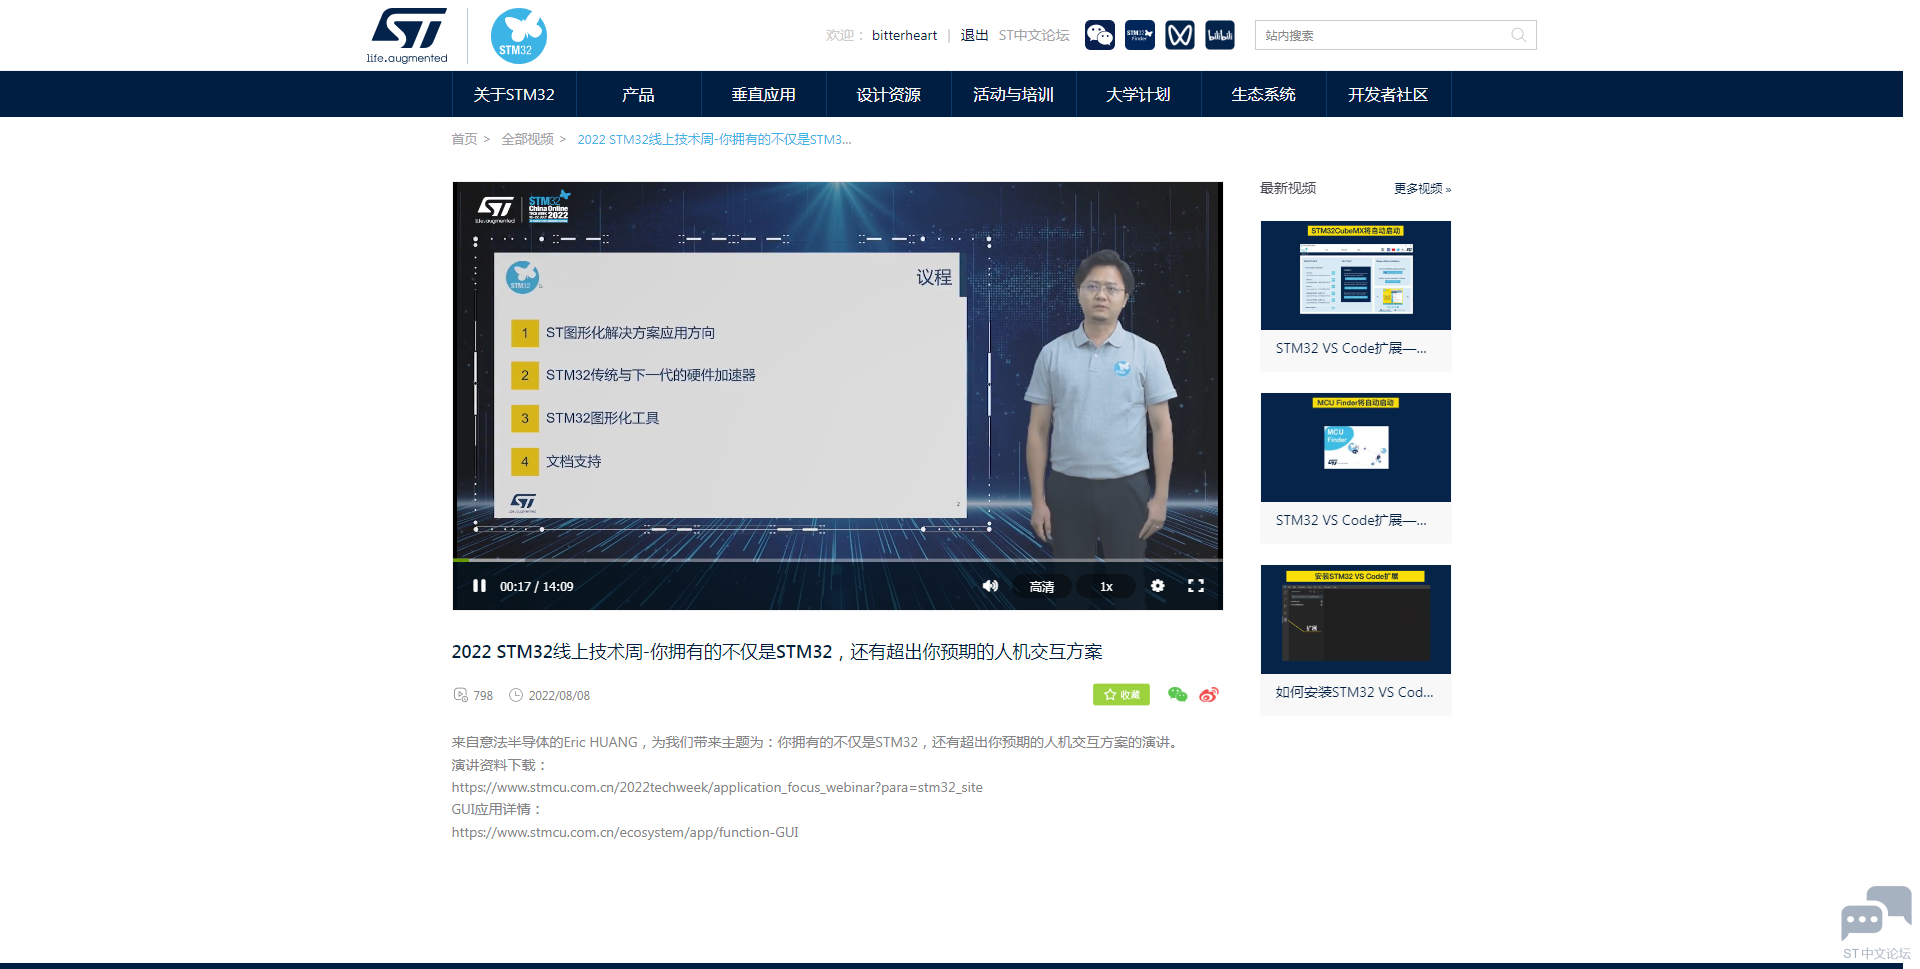Viewport: 1920px width, 969px height.
Task: Click the butterfly app icon in header
Action: (x=1180, y=35)
